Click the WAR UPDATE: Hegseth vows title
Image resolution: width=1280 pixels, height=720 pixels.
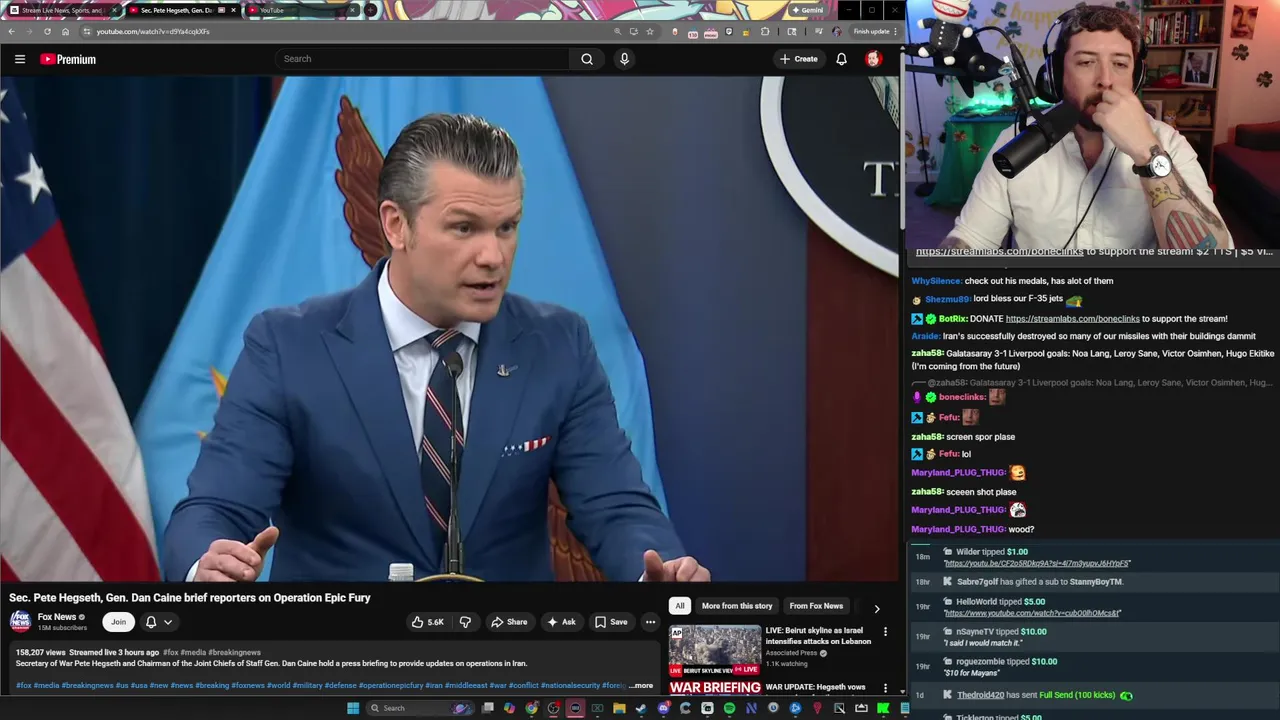coord(815,687)
